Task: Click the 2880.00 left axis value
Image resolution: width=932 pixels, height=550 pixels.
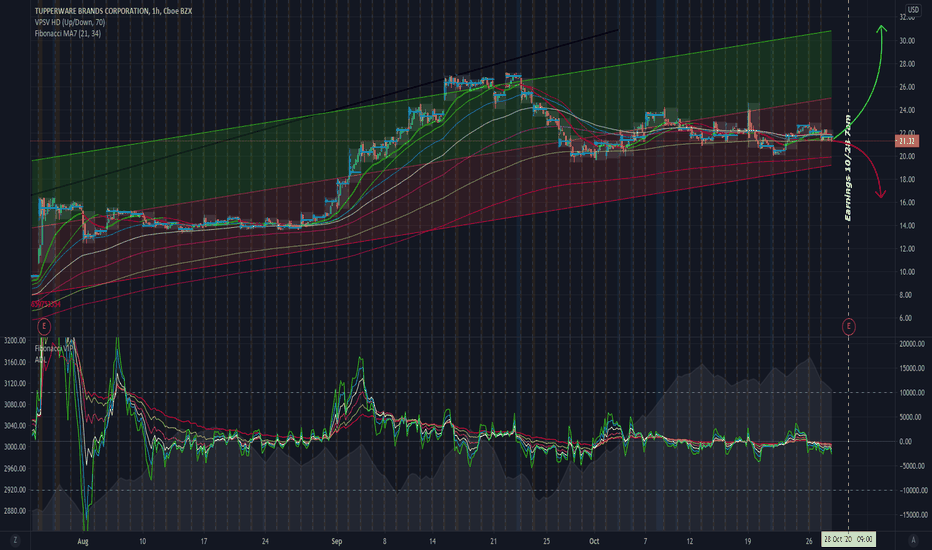Action: click(15, 511)
